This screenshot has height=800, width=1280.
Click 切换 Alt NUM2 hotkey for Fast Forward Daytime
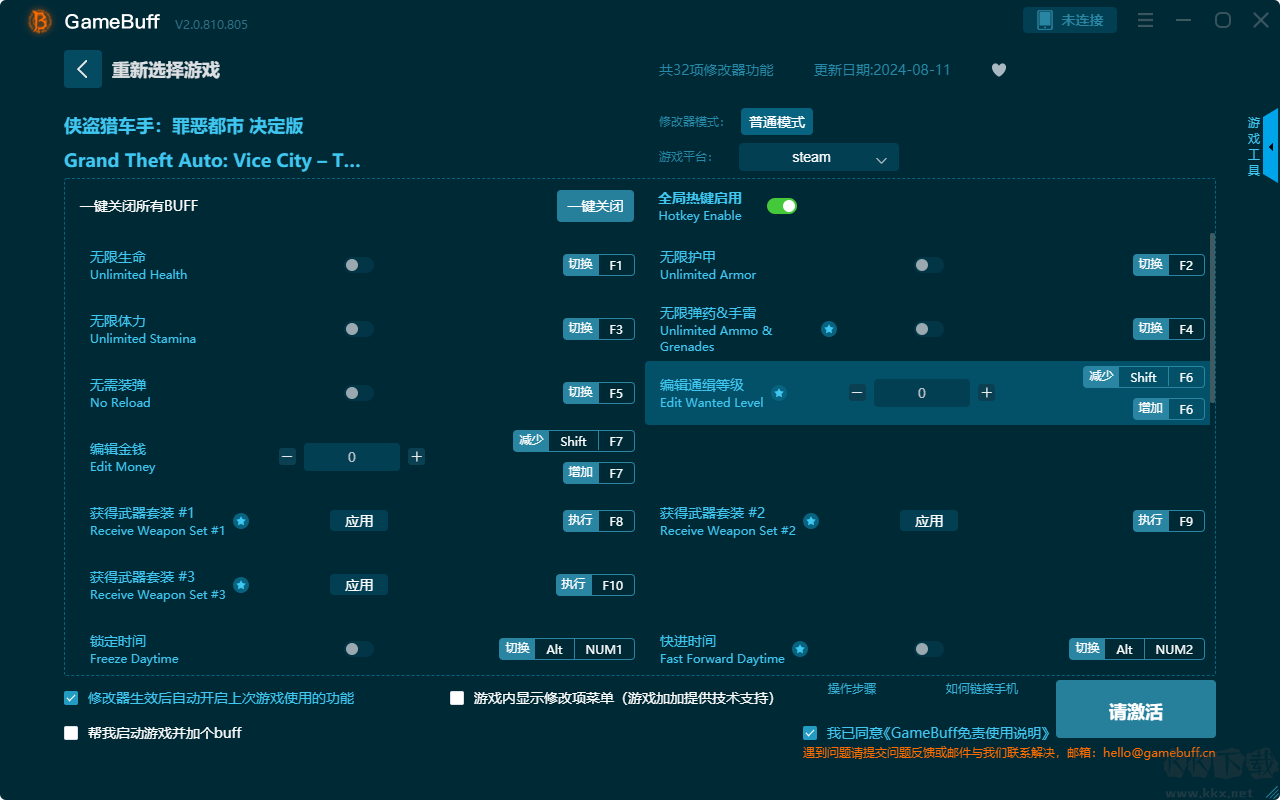coord(1137,649)
